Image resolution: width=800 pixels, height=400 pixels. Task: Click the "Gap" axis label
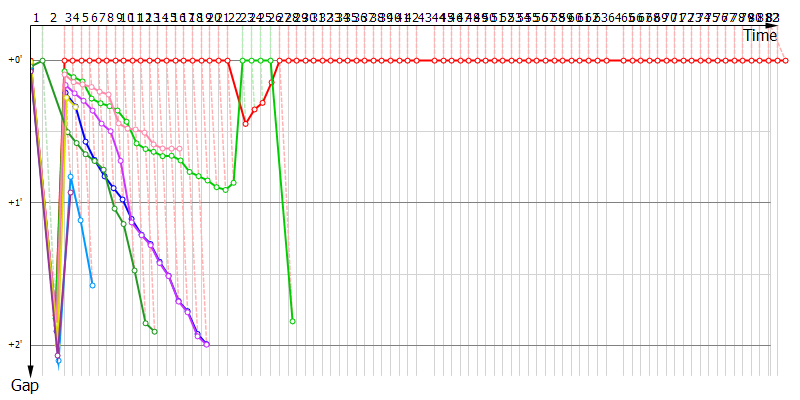(25, 385)
